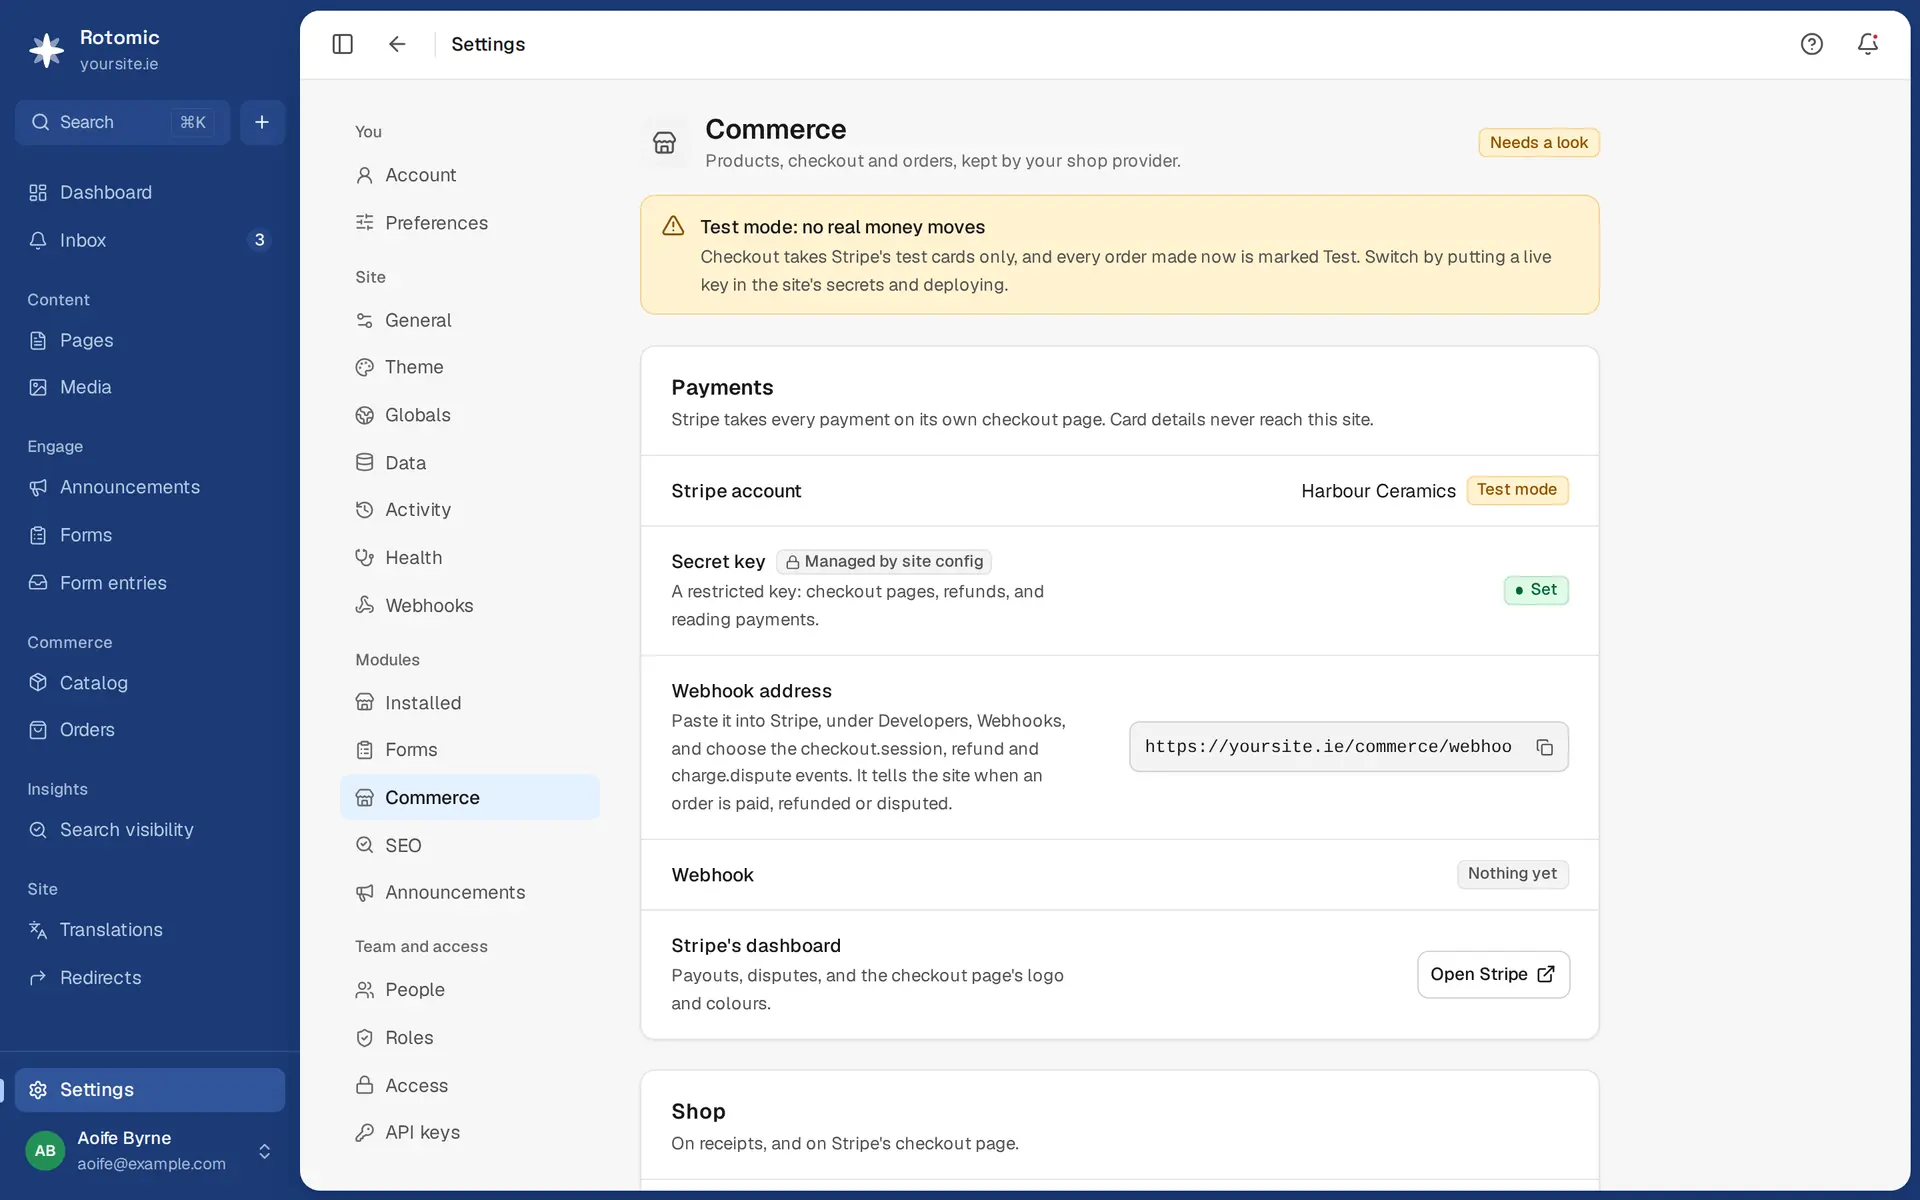The height and width of the screenshot is (1200, 1920).
Task: Open SEO module settings
Action: [470, 846]
